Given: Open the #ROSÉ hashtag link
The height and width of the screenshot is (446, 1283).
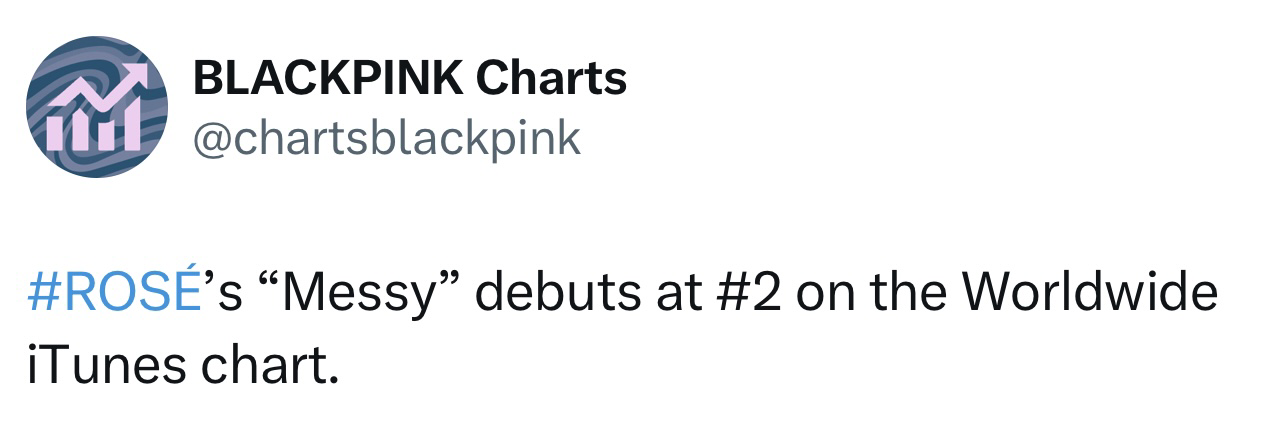Looking at the screenshot, I should (x=109, y=297).
